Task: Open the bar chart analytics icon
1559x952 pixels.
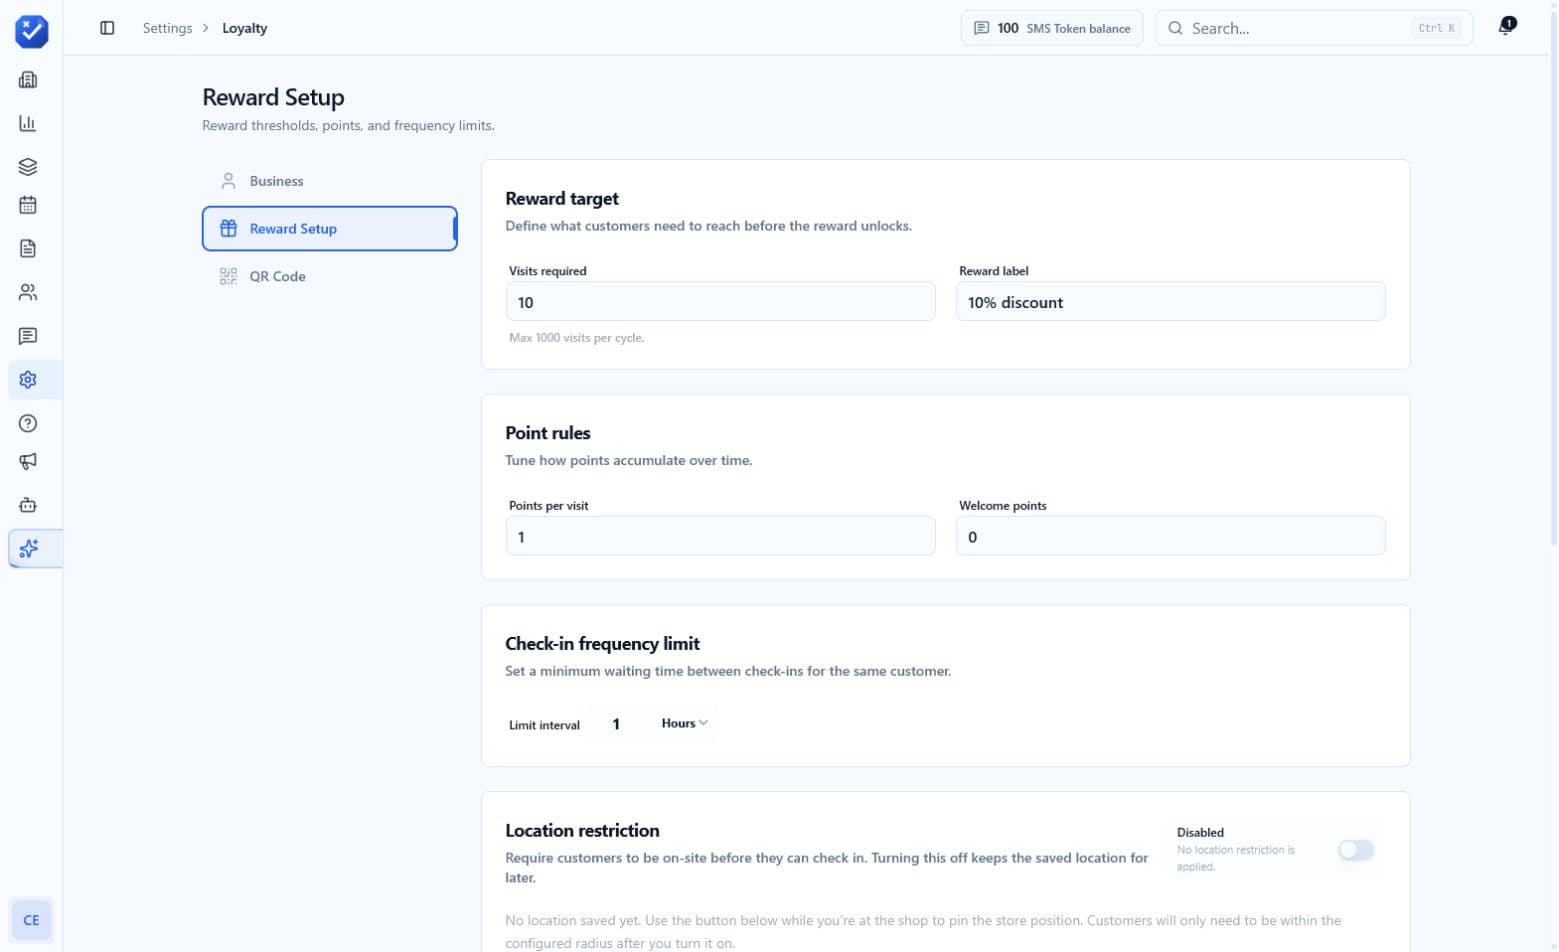Action: click(28, 123)
